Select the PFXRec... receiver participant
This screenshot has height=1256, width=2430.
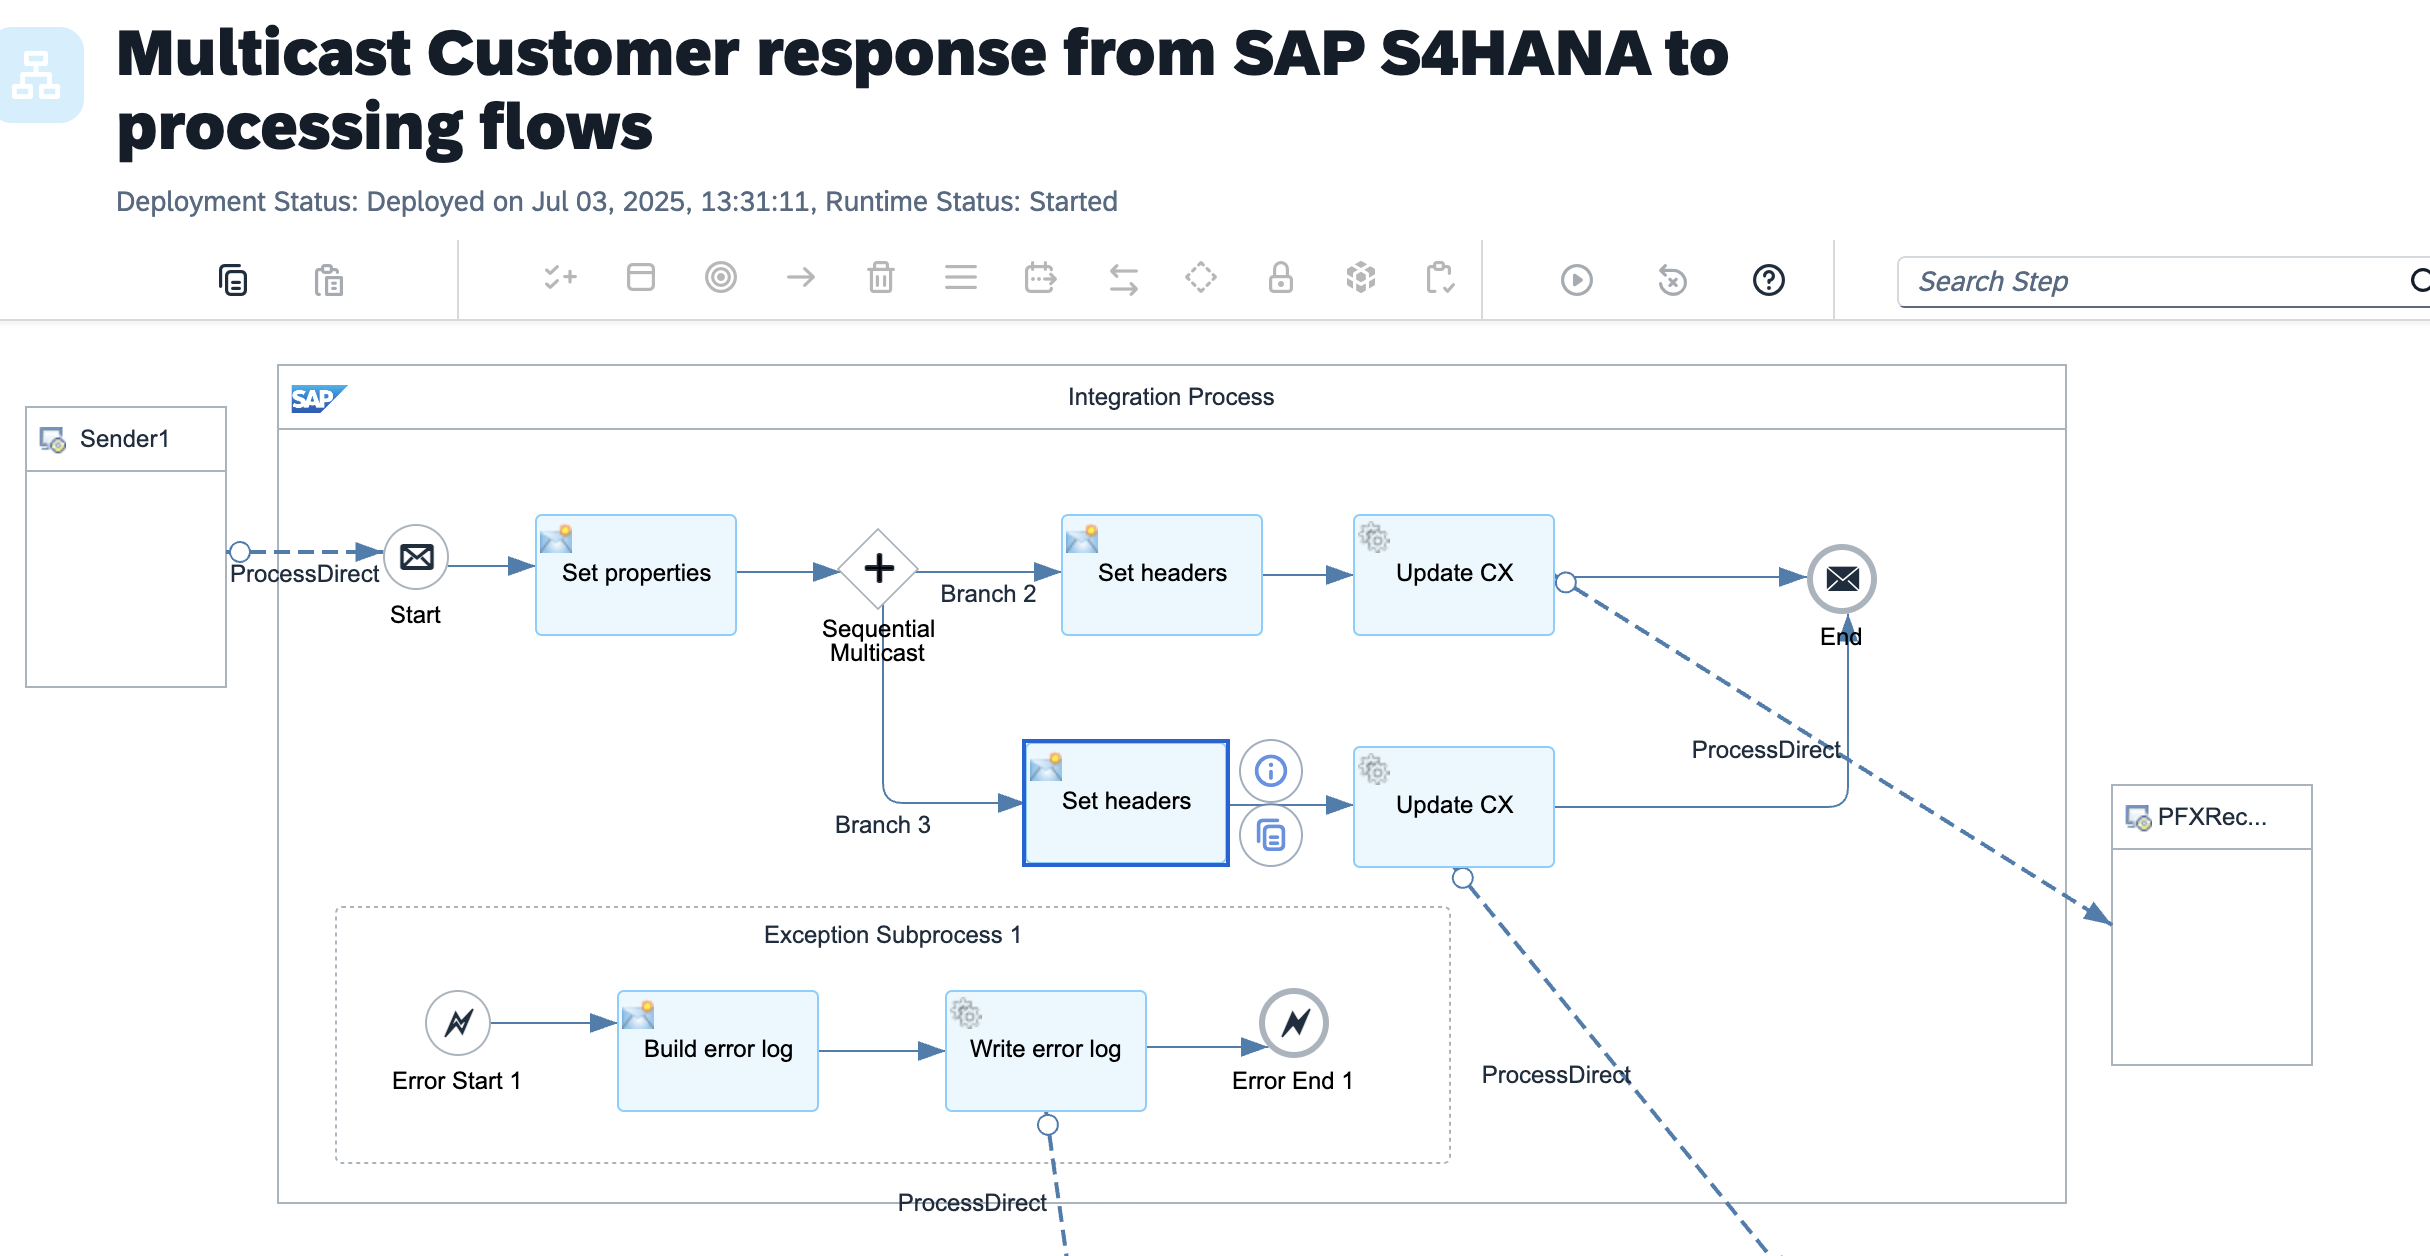(x=2211, y=817)
